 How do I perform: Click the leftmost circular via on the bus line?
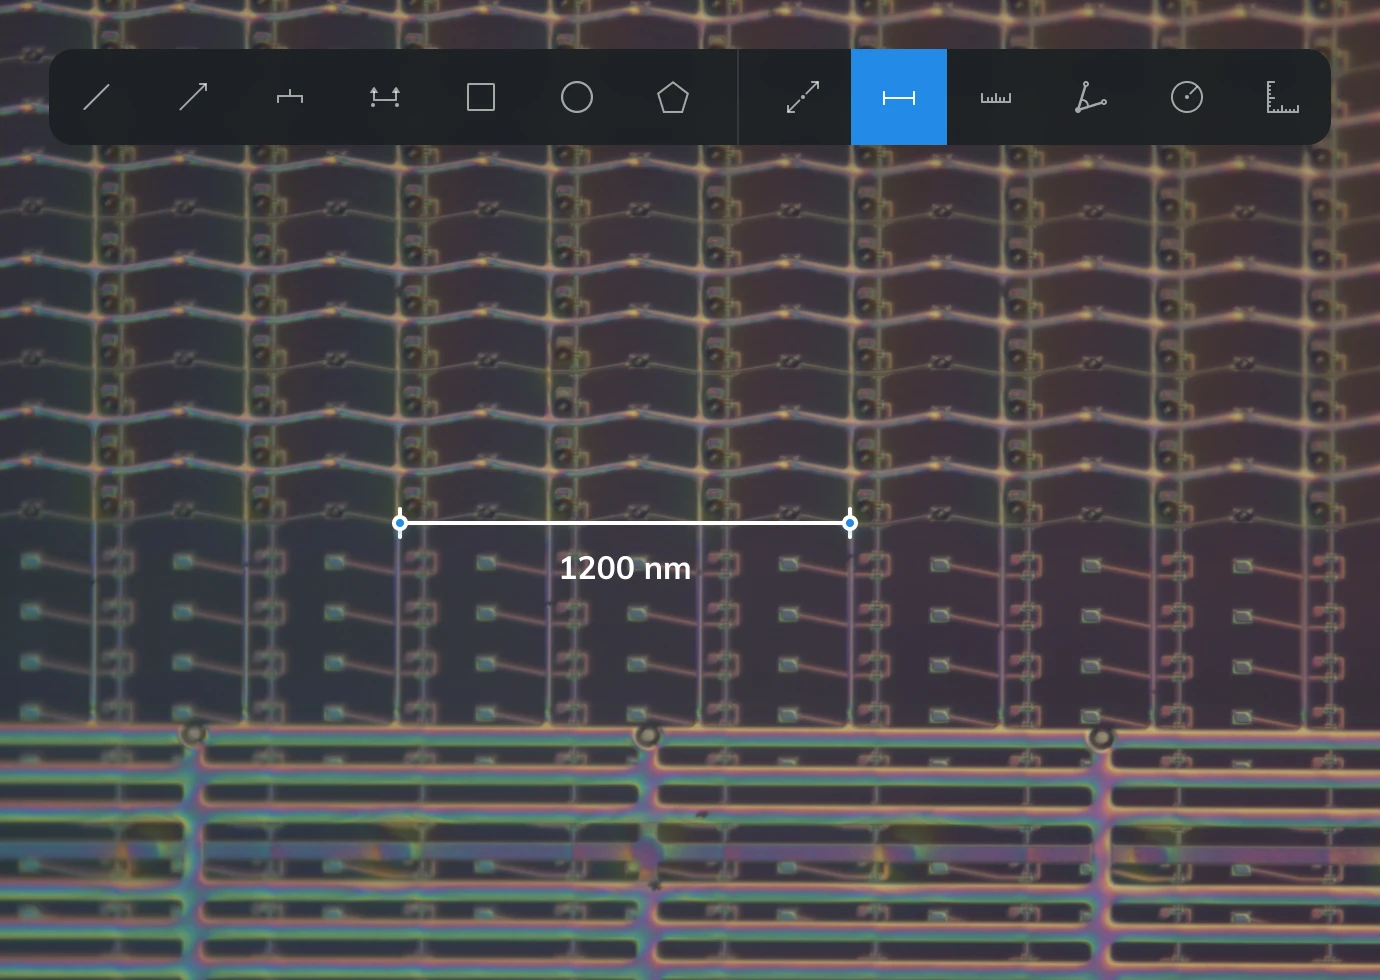(193, 734)
